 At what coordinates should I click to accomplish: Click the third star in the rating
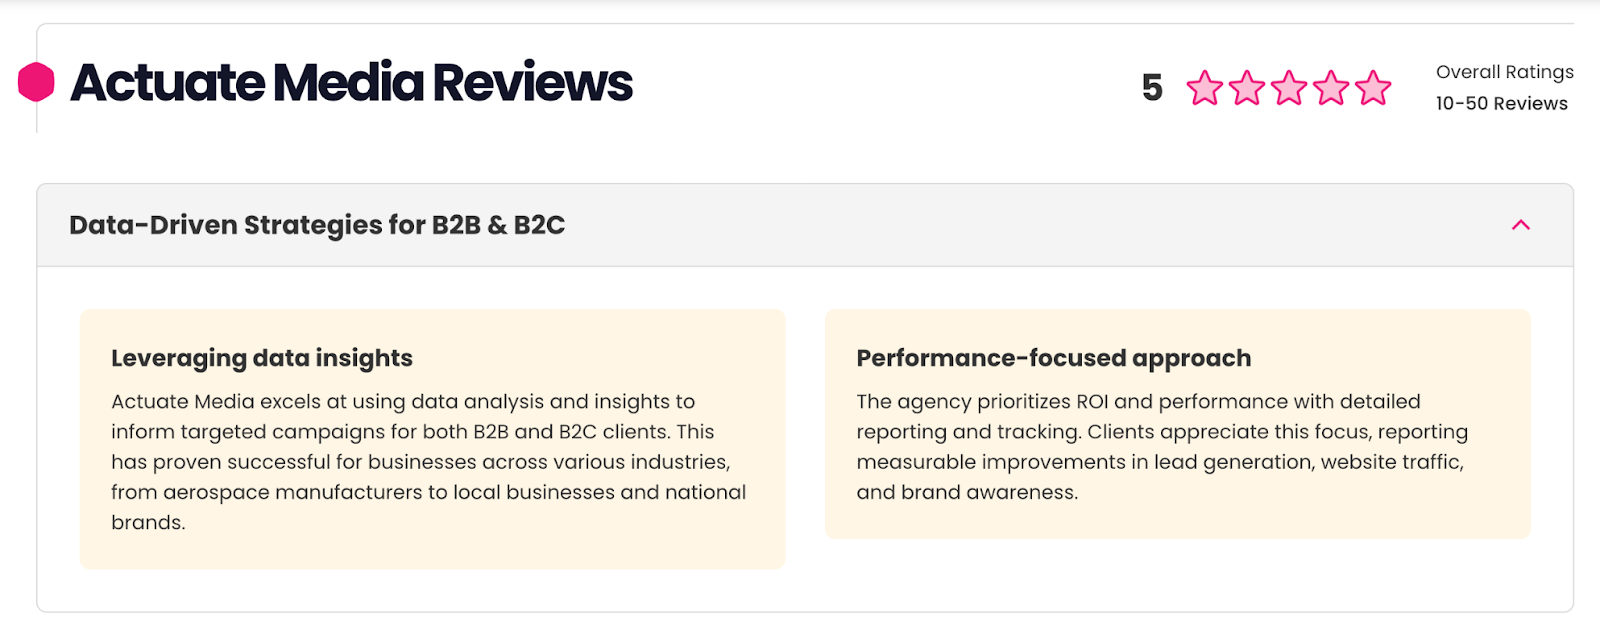1288,88
